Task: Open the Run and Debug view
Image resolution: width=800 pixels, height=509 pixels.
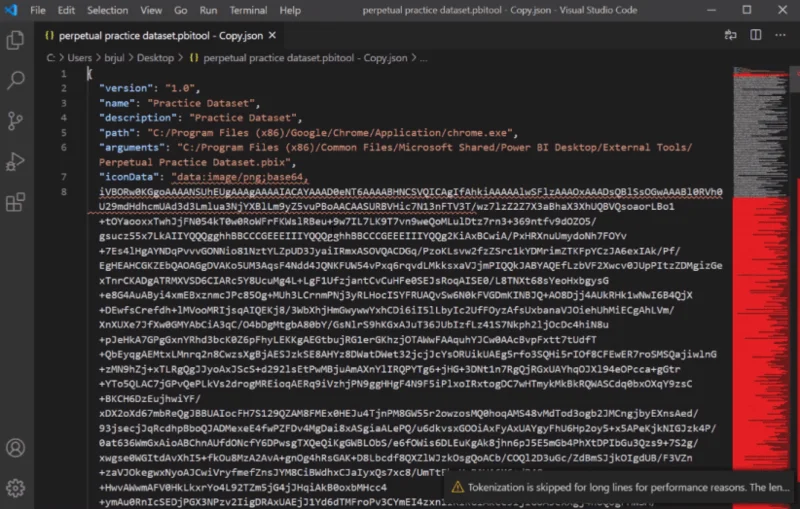Action: (x=15, y=162)
